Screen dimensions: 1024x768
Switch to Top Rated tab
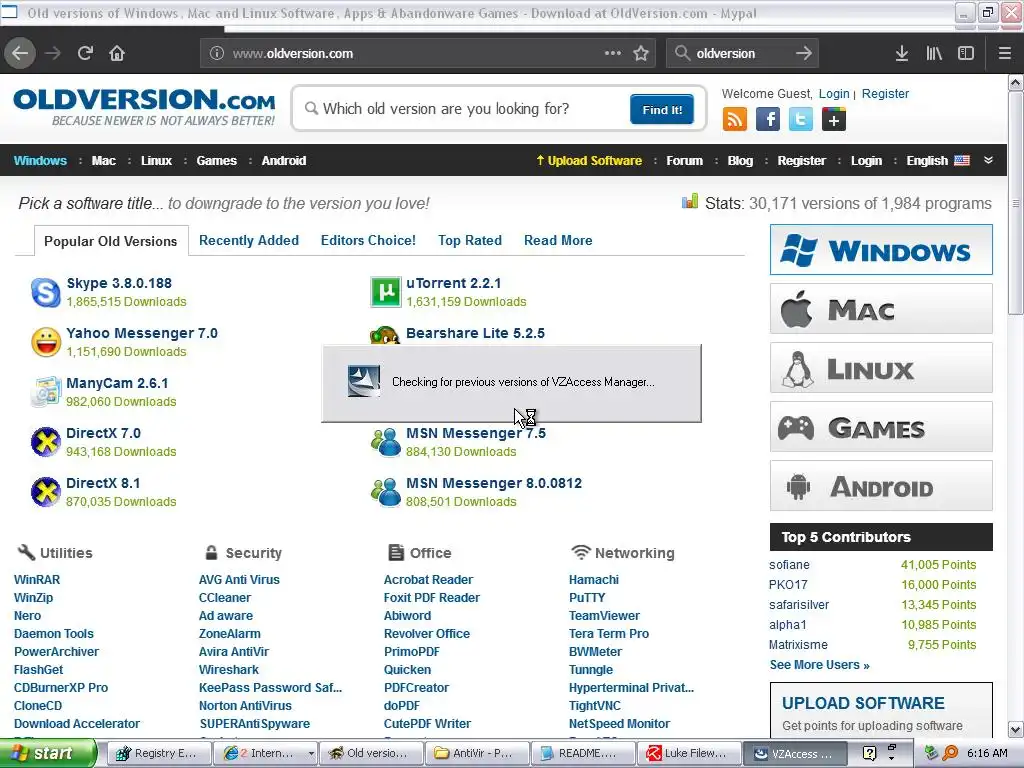pos(470,240)
